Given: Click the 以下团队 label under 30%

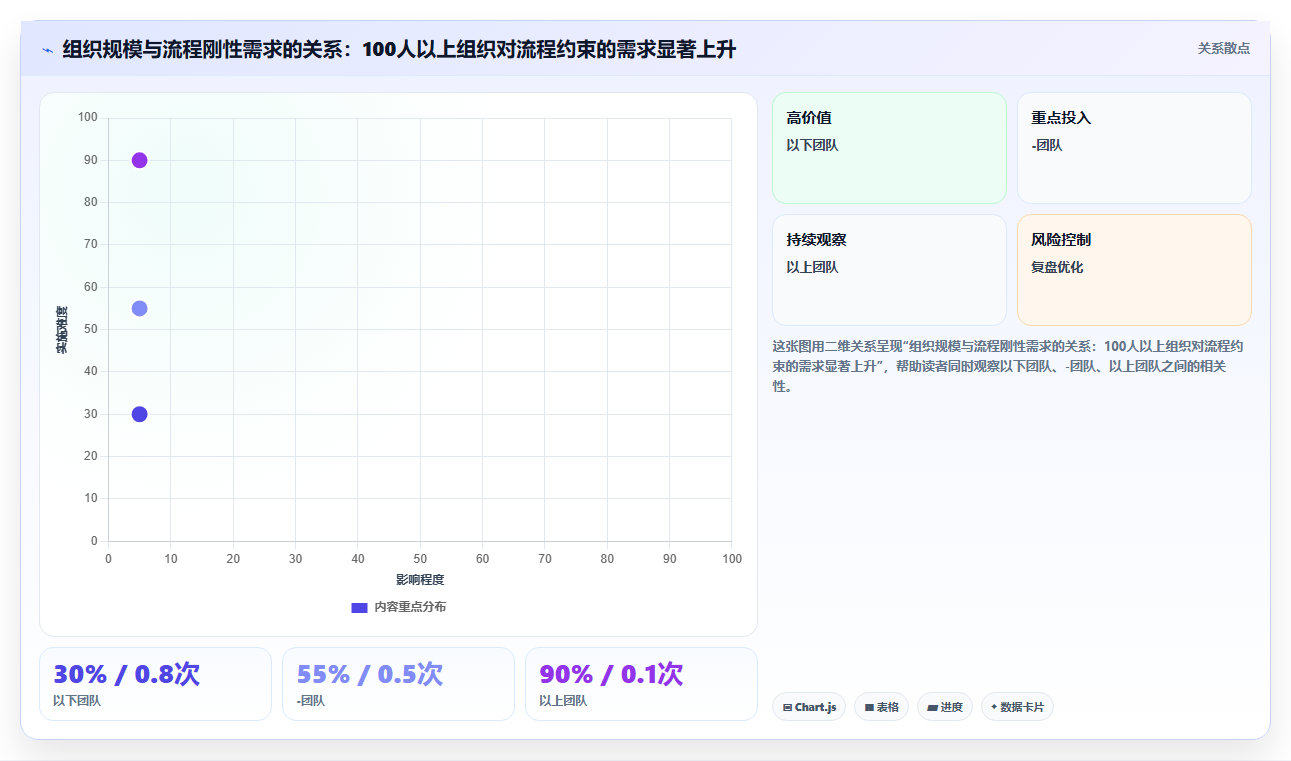Looking at the screenshot, I should coord(77,701).
